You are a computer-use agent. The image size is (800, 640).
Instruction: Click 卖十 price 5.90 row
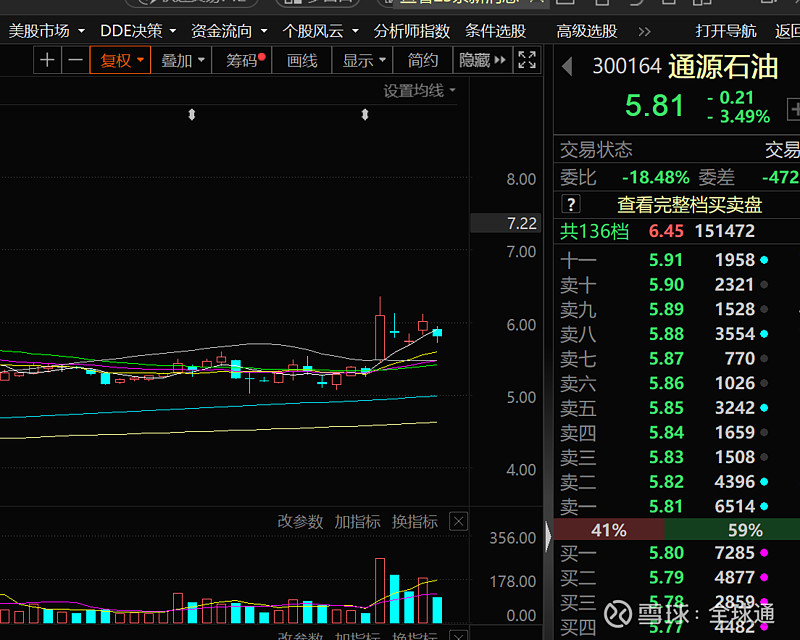677,284
